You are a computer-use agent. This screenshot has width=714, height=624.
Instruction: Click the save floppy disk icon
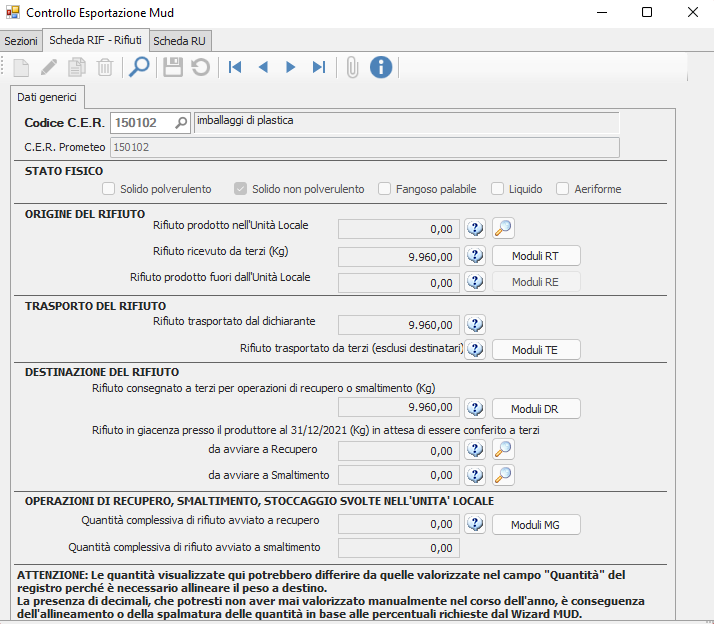[173, 67]
